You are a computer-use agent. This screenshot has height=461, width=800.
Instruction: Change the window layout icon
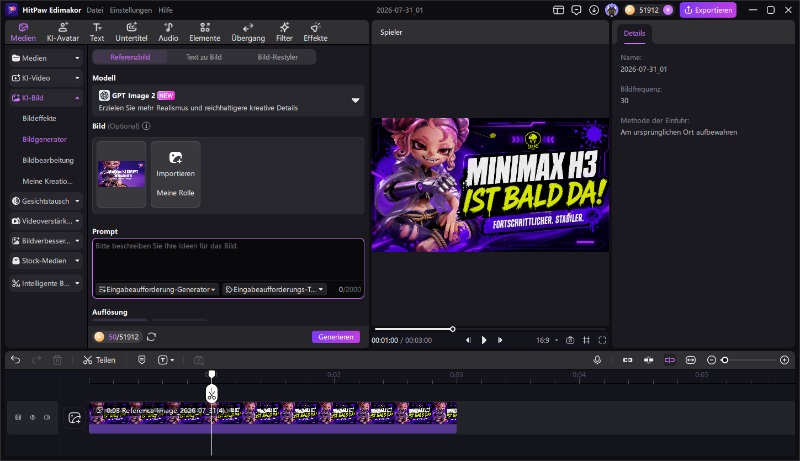coord(558,10)
